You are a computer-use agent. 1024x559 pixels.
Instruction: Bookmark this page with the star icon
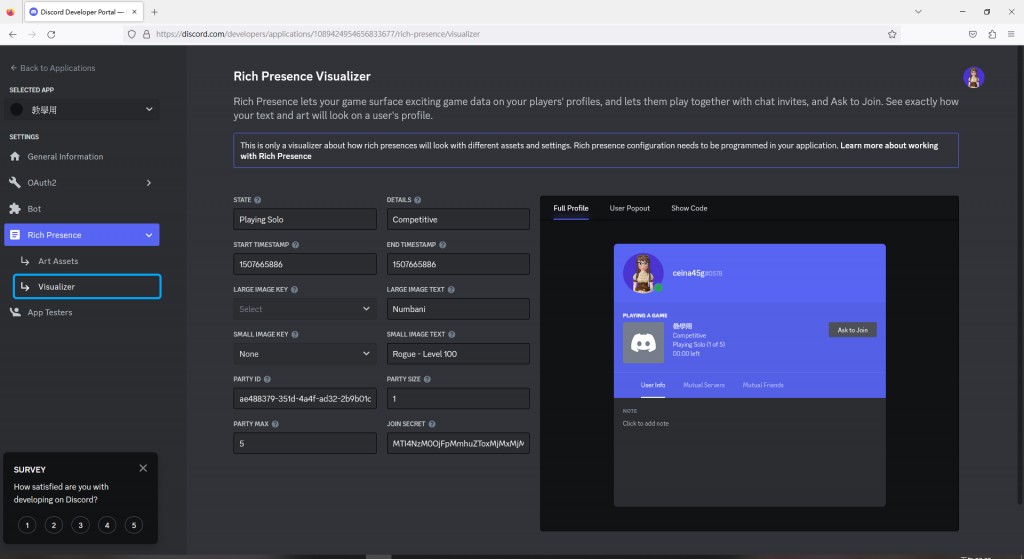[x=892, y=34]
